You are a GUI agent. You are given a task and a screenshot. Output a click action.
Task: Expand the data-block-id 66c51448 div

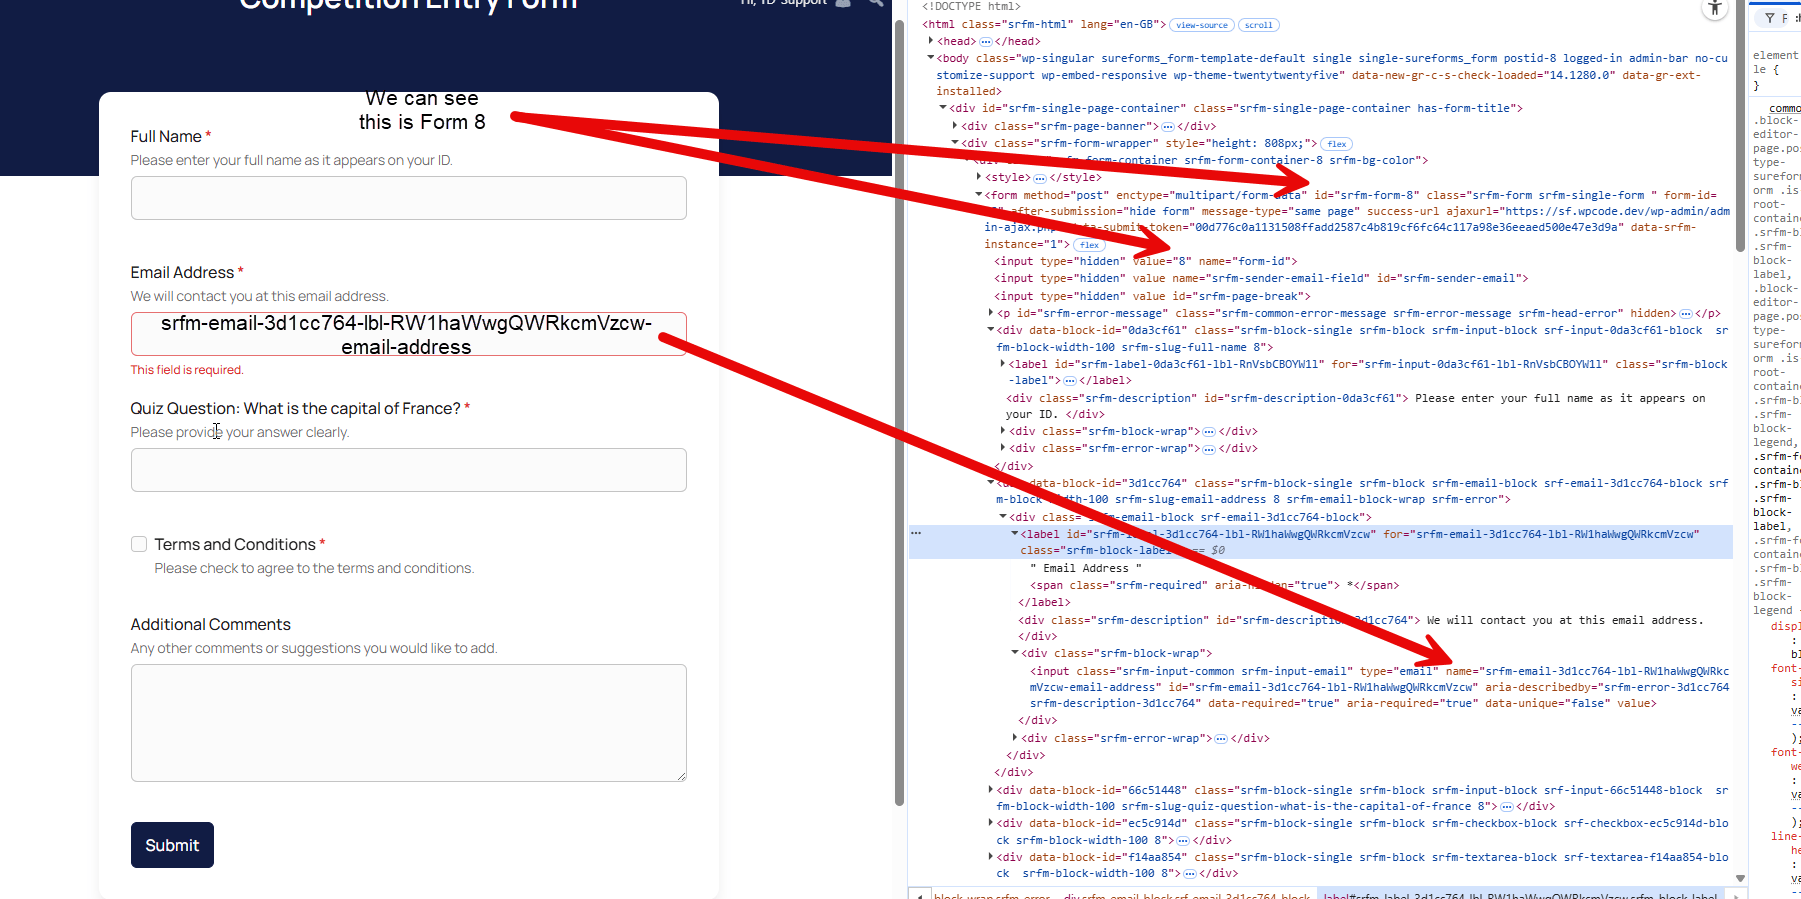tap(991, 790)
